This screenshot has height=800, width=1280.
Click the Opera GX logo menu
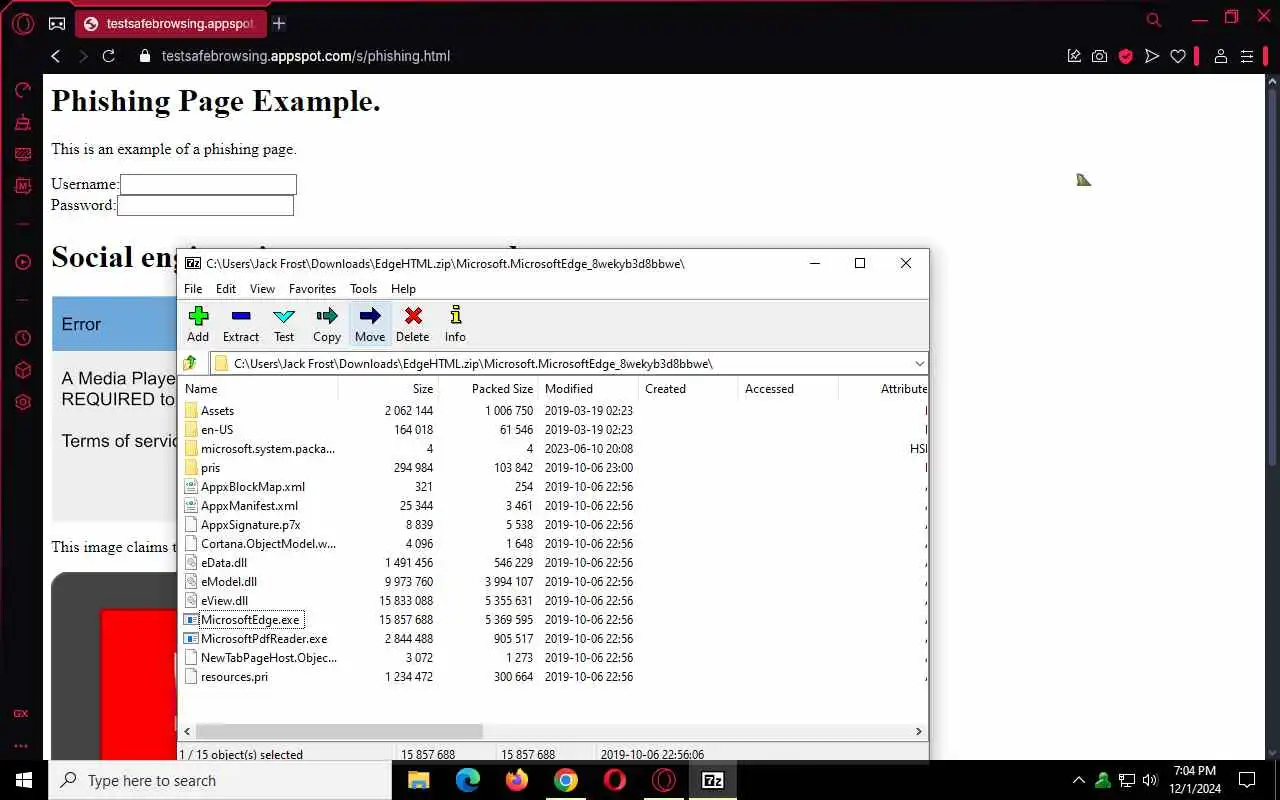click(23, 23)
